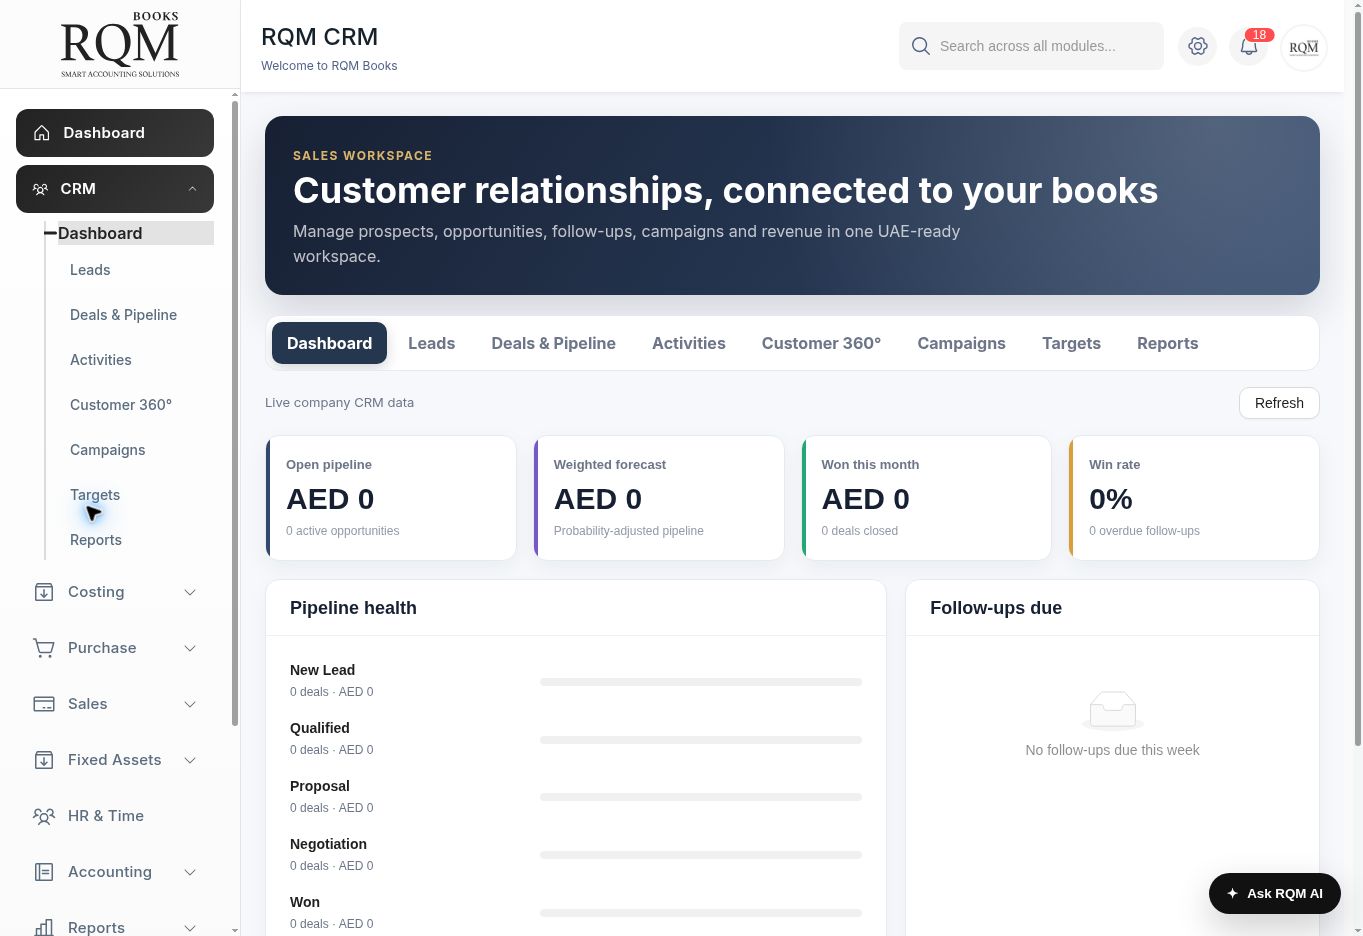Open Deals & Pipeline in sidebar
This screenshot has height=936, width=1363.
point(123,315)
